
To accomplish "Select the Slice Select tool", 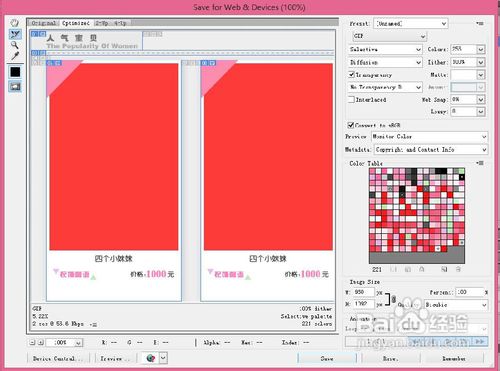I will [x=15, y=34].
